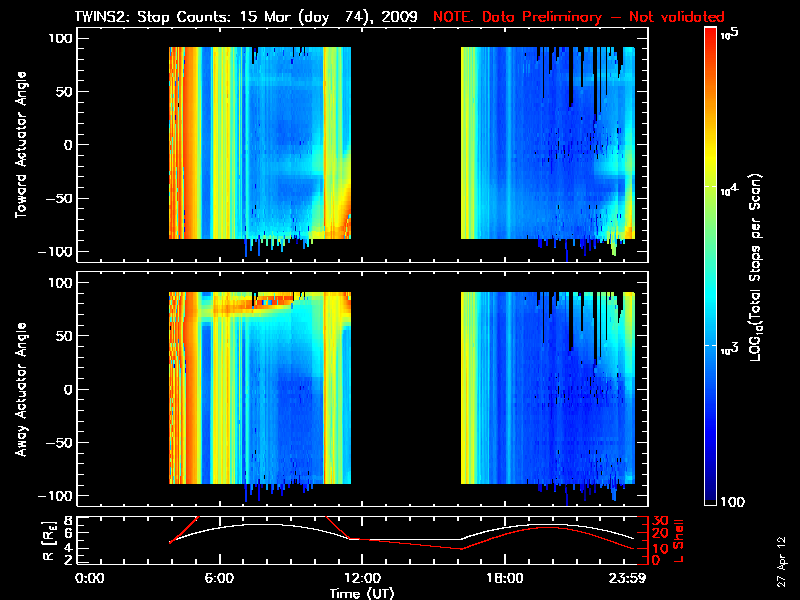Click the '0:00' time tick label

(89, 579)
